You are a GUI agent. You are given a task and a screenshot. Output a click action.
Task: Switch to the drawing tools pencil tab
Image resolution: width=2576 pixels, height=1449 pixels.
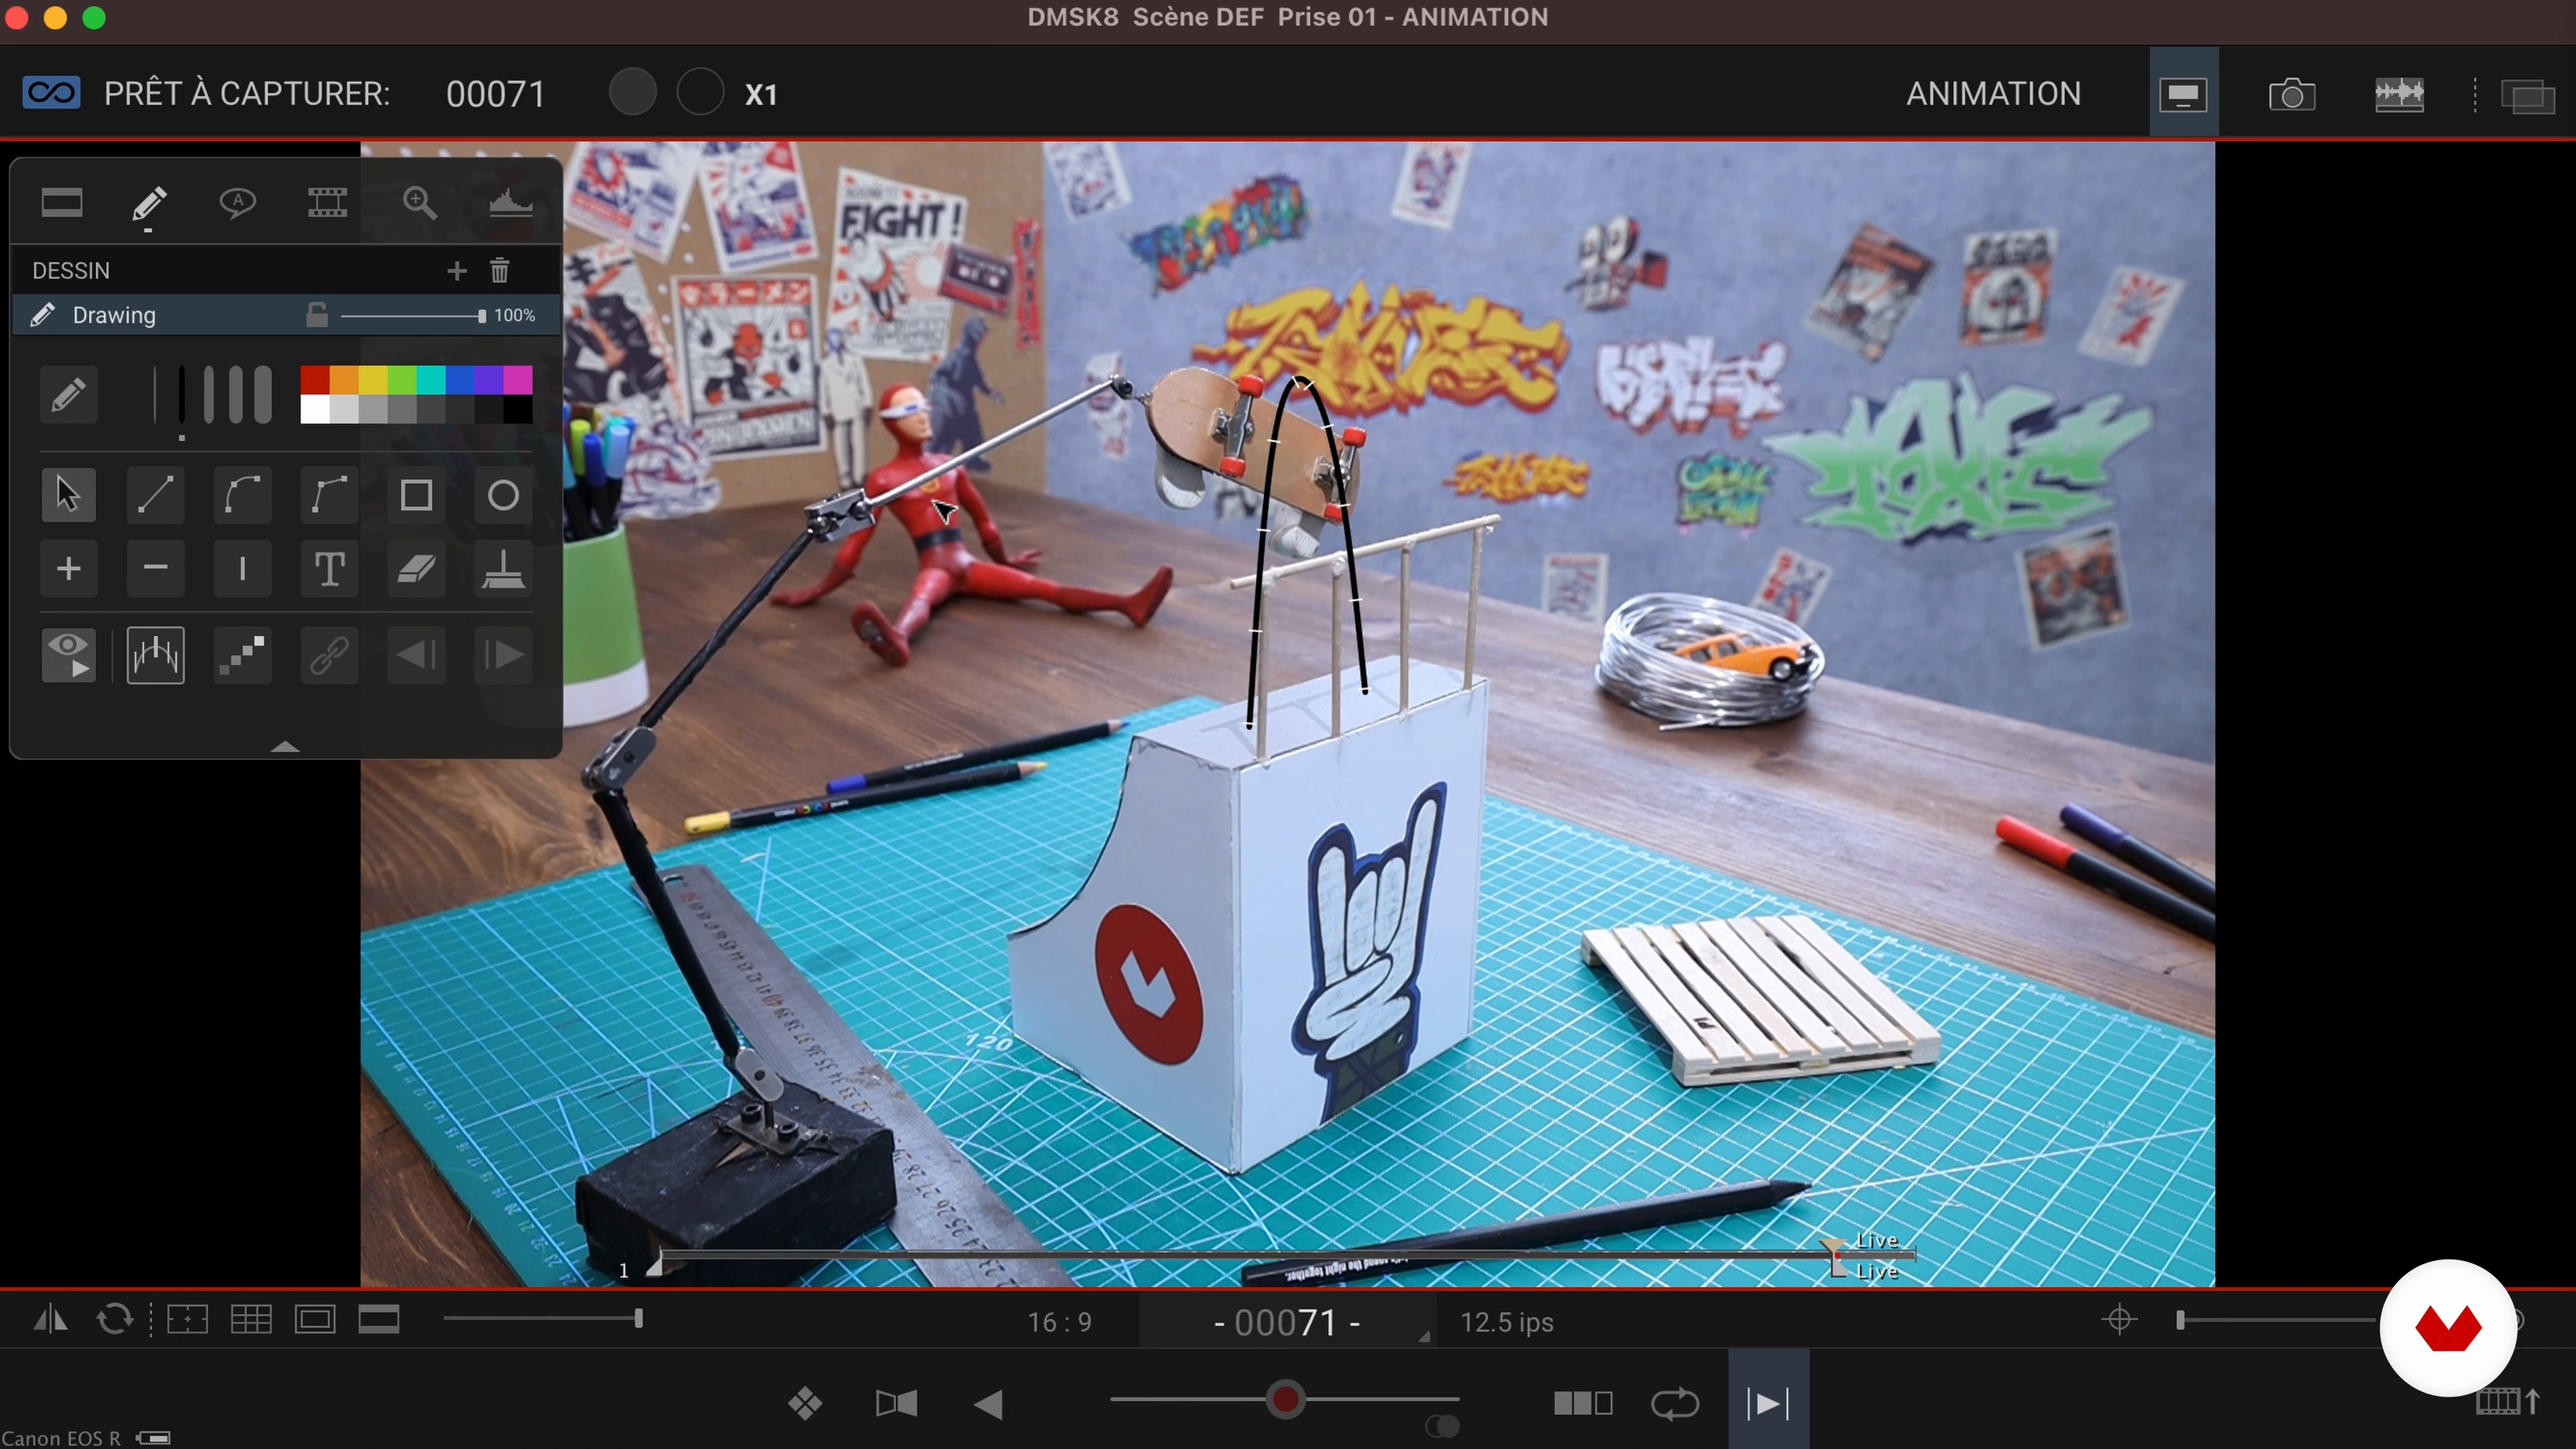pyautogui.click(x=148, y=203)
